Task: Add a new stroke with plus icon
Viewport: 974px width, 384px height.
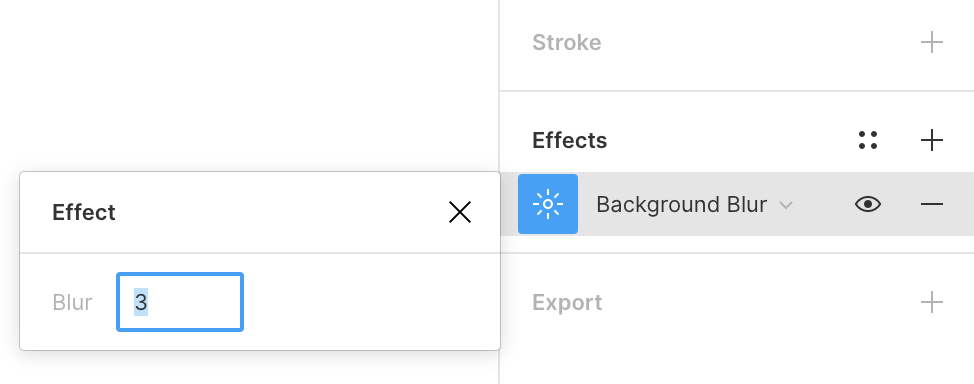Action: point(931,43)
